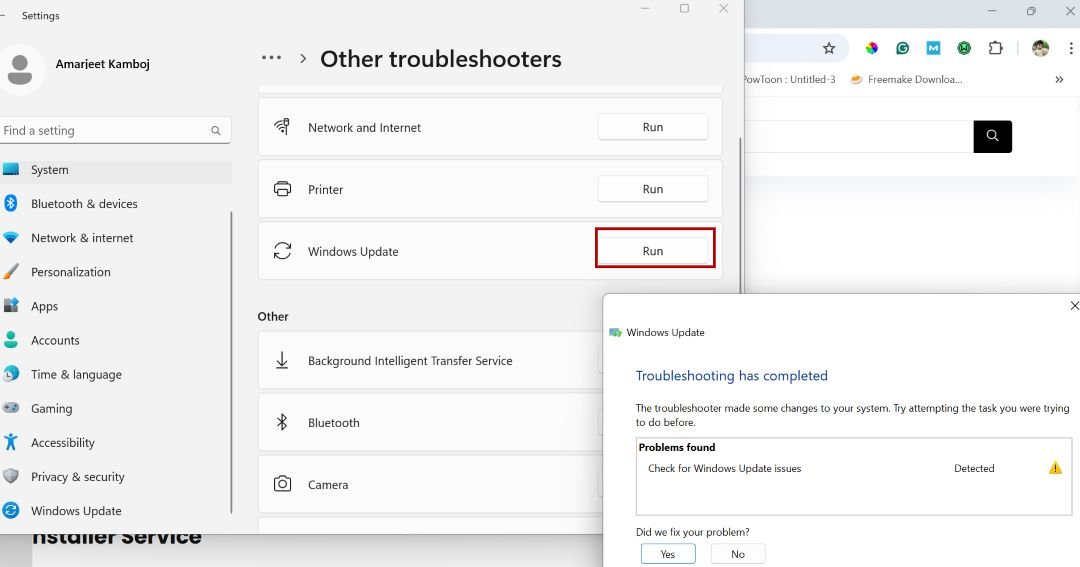Open Personalization settings
The image size is (1080, 567).
click(70, 272)
